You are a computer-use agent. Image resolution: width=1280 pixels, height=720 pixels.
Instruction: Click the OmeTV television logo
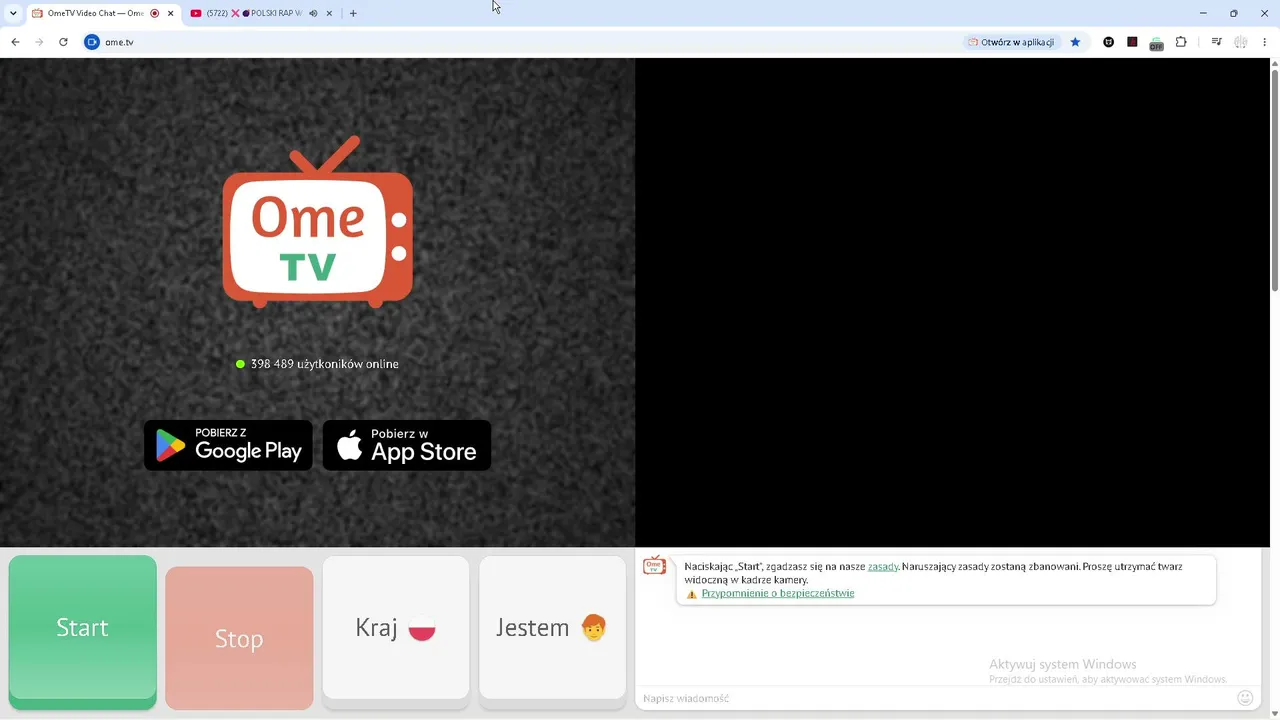[x=318, y=222]
